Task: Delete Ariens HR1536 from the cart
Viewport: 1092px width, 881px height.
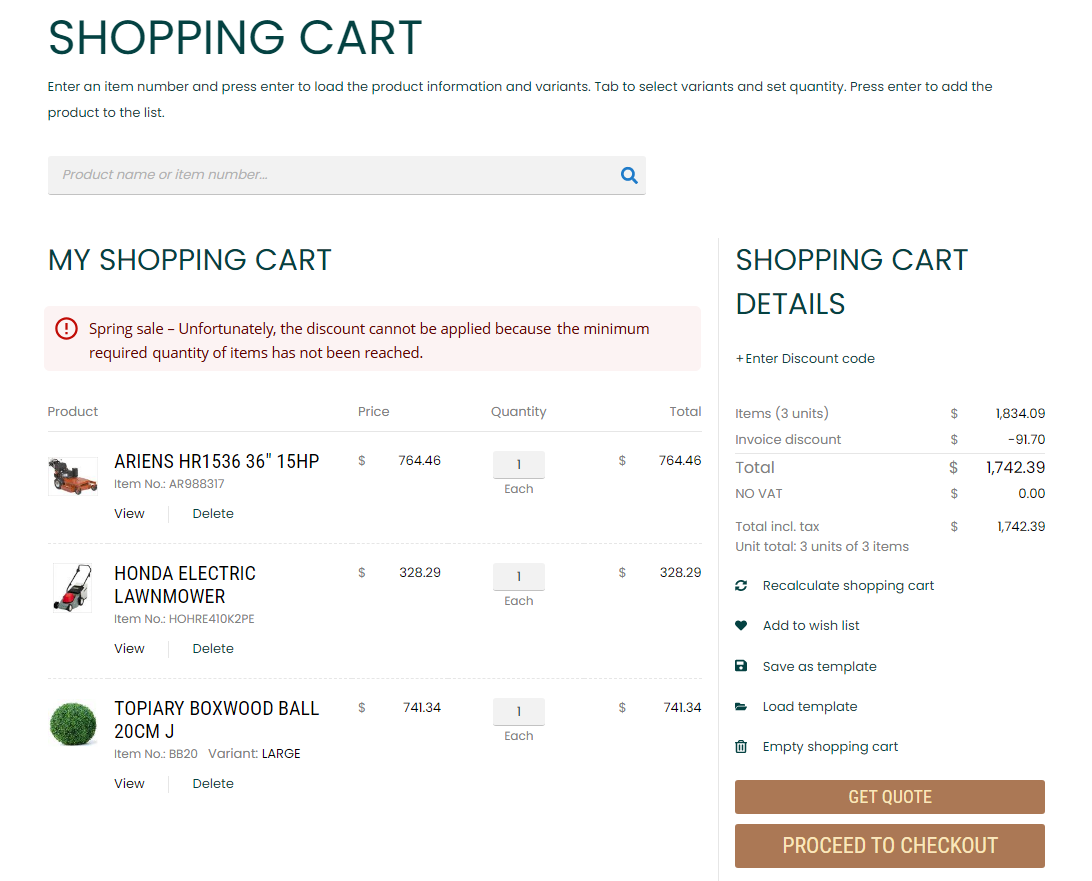Action: pos(213,513)
